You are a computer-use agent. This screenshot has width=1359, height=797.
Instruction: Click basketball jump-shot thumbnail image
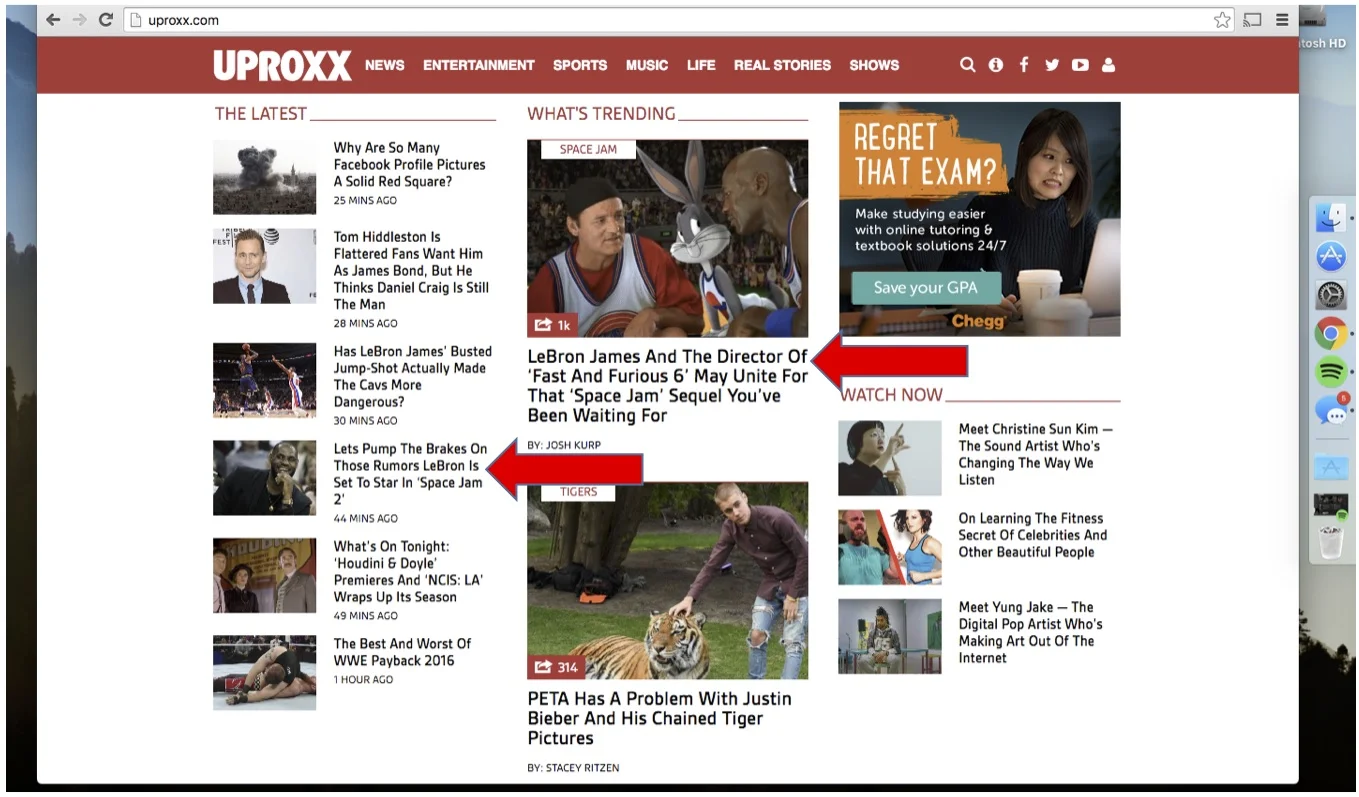(x=265, y=380)
